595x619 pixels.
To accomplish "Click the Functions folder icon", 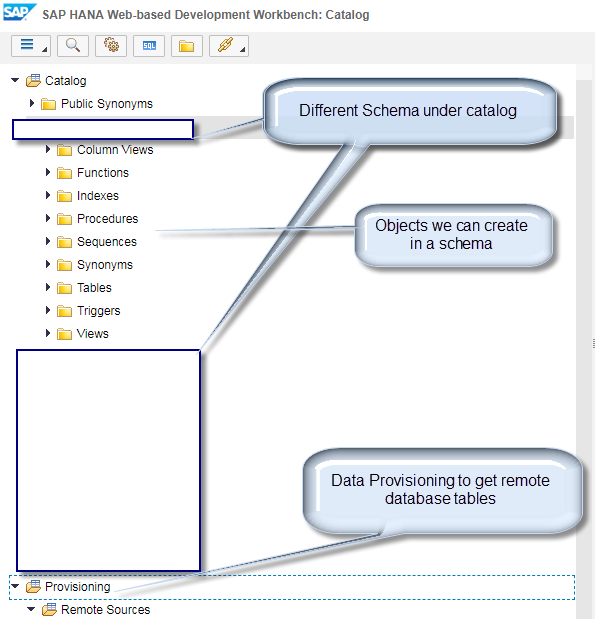I will tap(64, 173).
